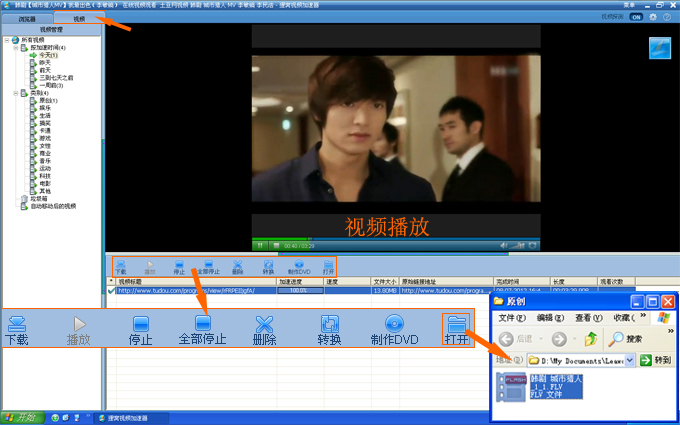680x425 pixels.
Task: Select the FLASH FLV file icon
Action: [512, 387]
